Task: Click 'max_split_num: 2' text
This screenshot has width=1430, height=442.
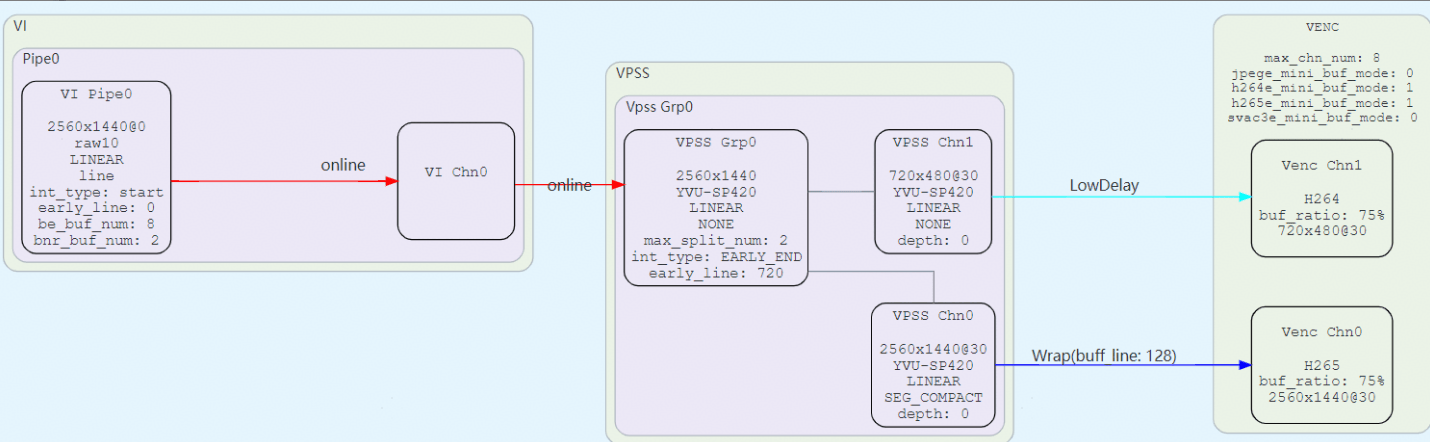Action: pyautogui.click(x=716, y=241)
